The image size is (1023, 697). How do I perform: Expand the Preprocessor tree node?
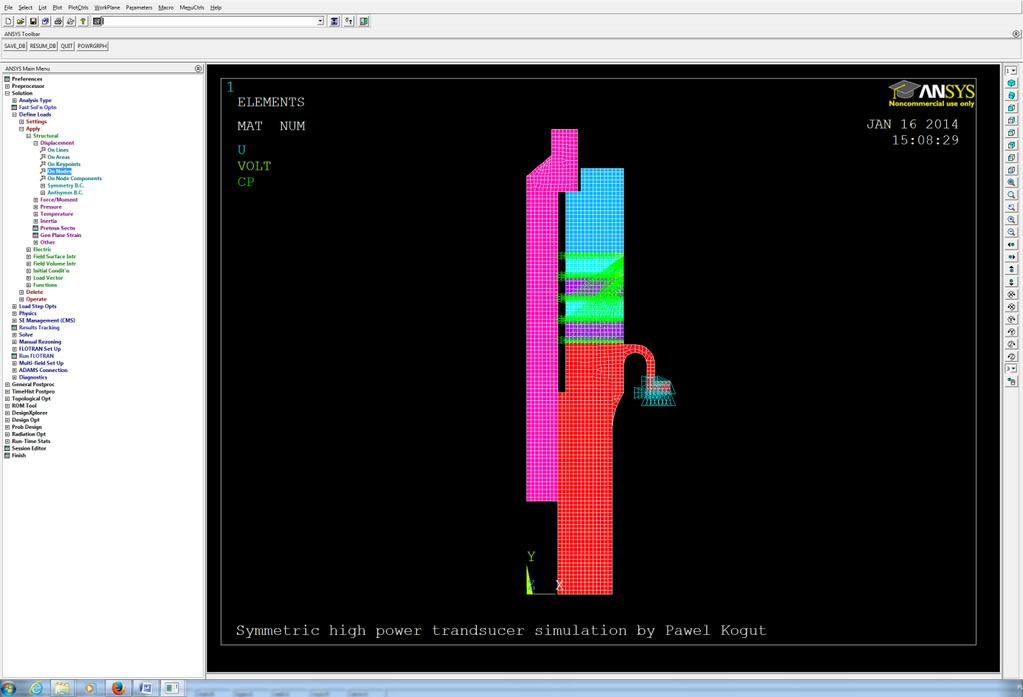click(7, 86)
